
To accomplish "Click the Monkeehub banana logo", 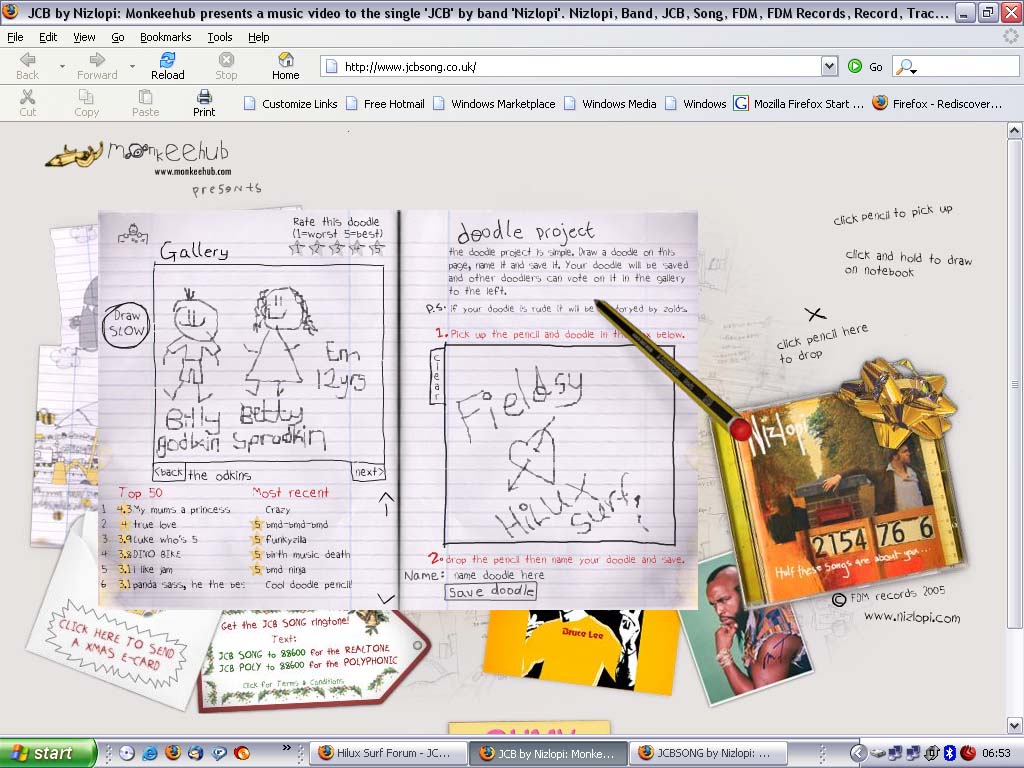I will pos(76,155).
